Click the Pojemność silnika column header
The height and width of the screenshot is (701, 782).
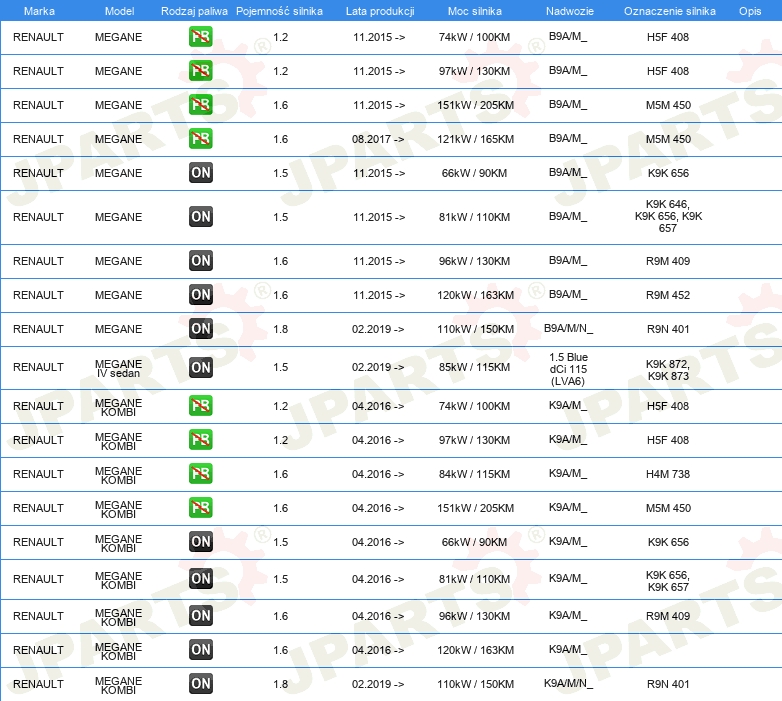point(279,11)
